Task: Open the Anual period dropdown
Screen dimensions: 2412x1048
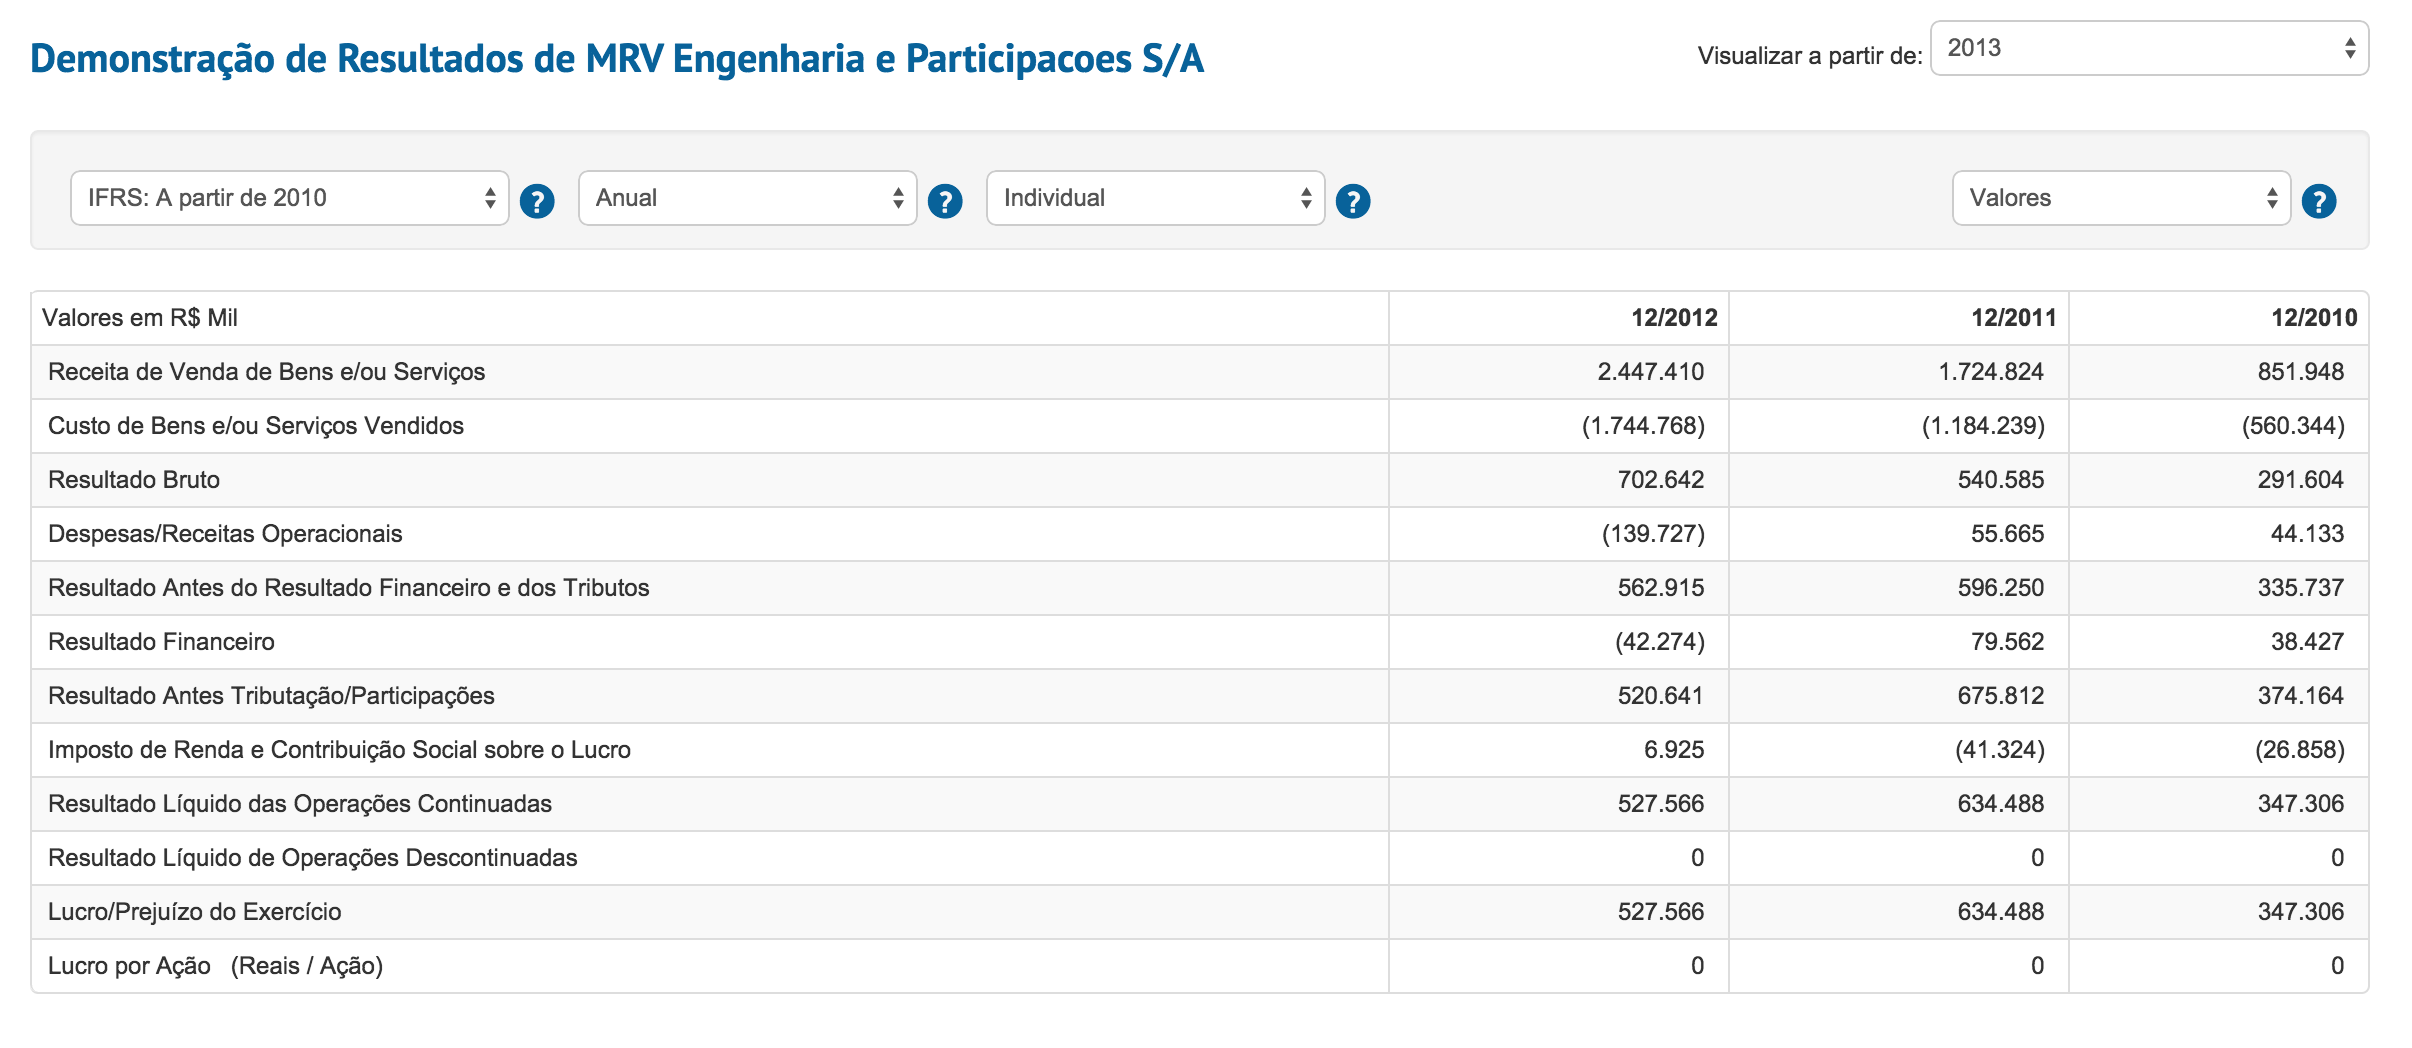Action: point(748,198)
